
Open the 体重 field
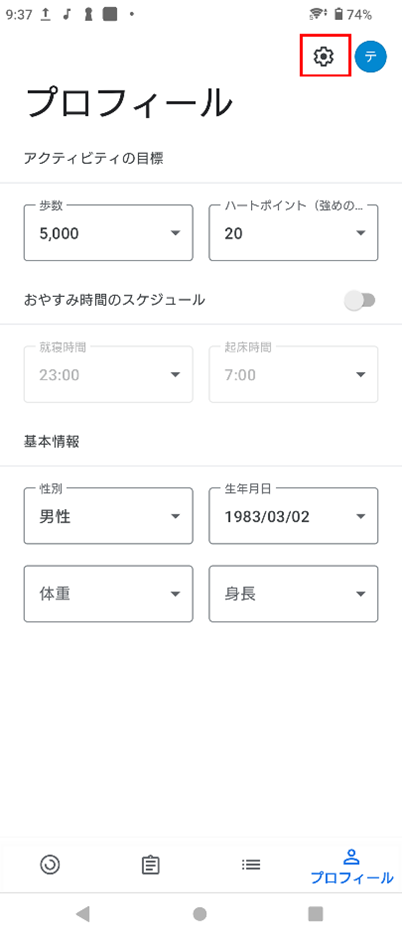pyautogui.click(x=108, y=594)
